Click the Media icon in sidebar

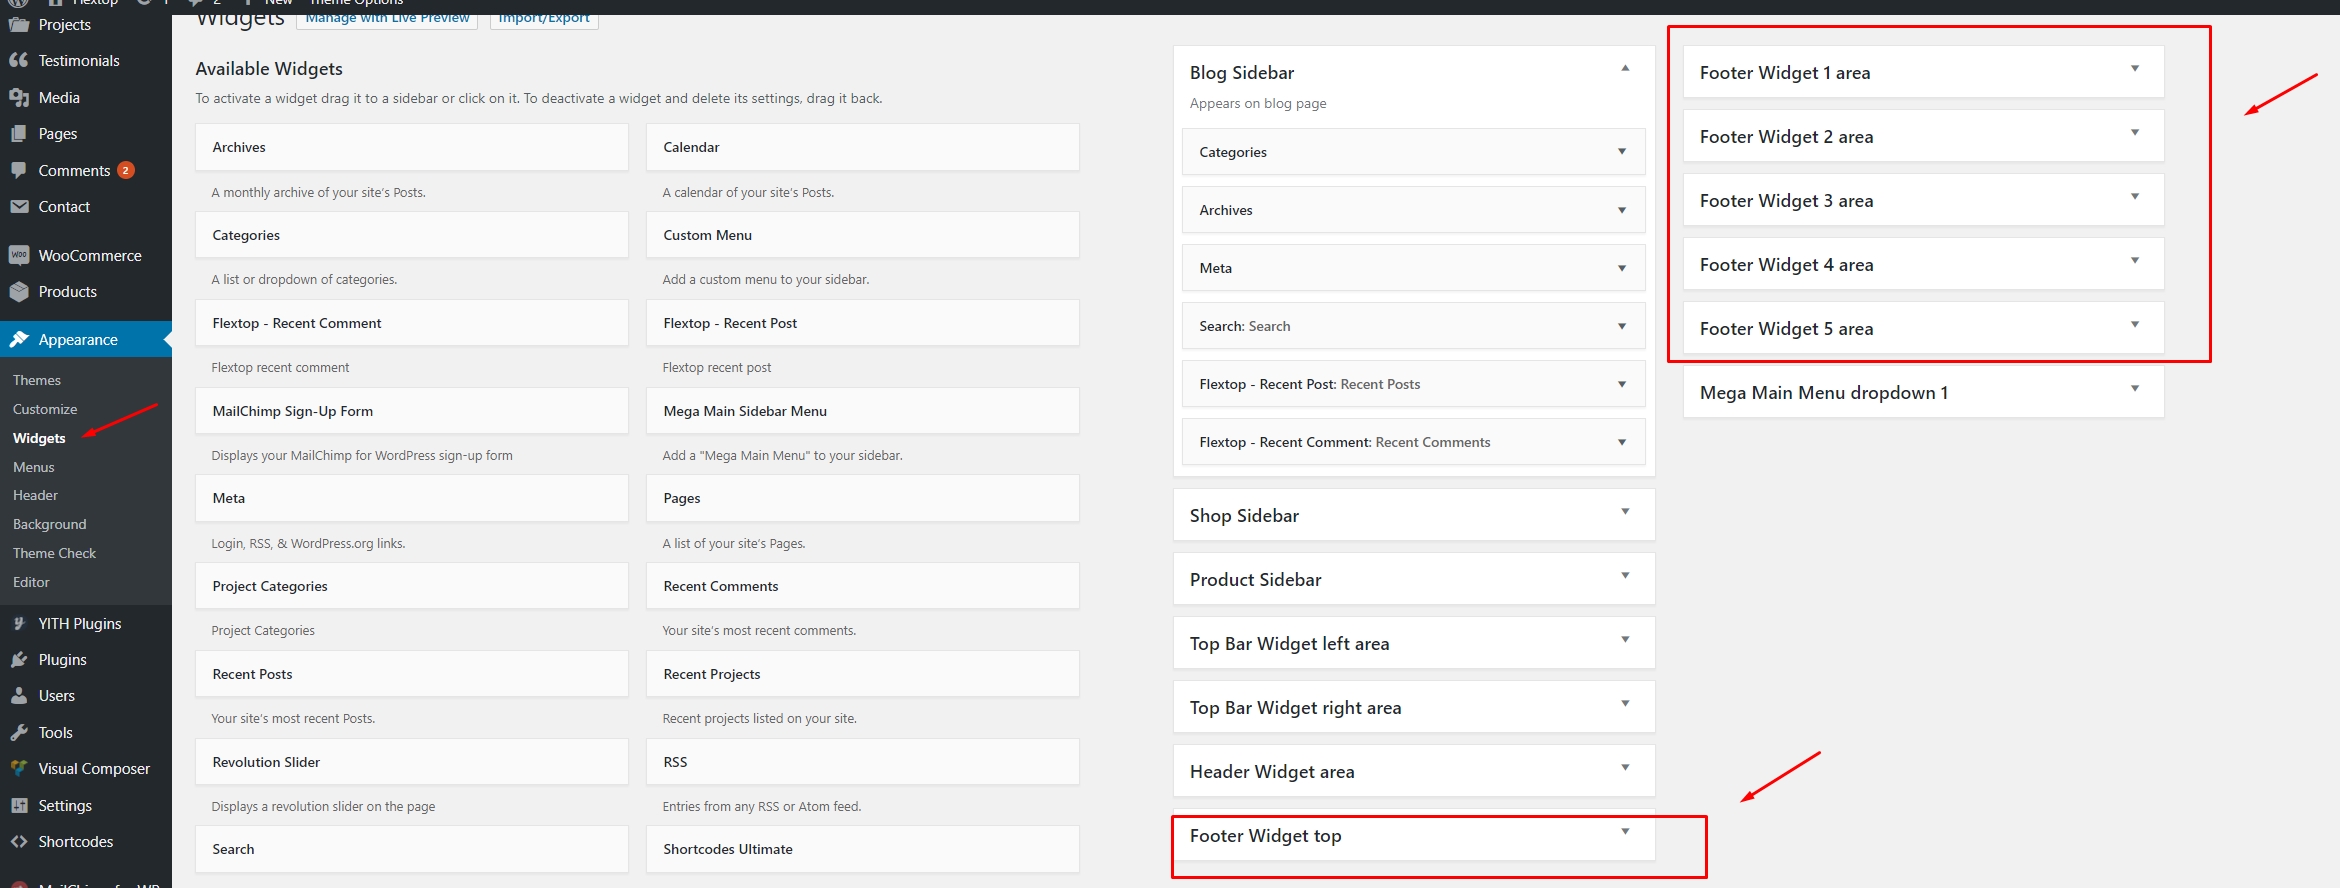click(19, 98)
